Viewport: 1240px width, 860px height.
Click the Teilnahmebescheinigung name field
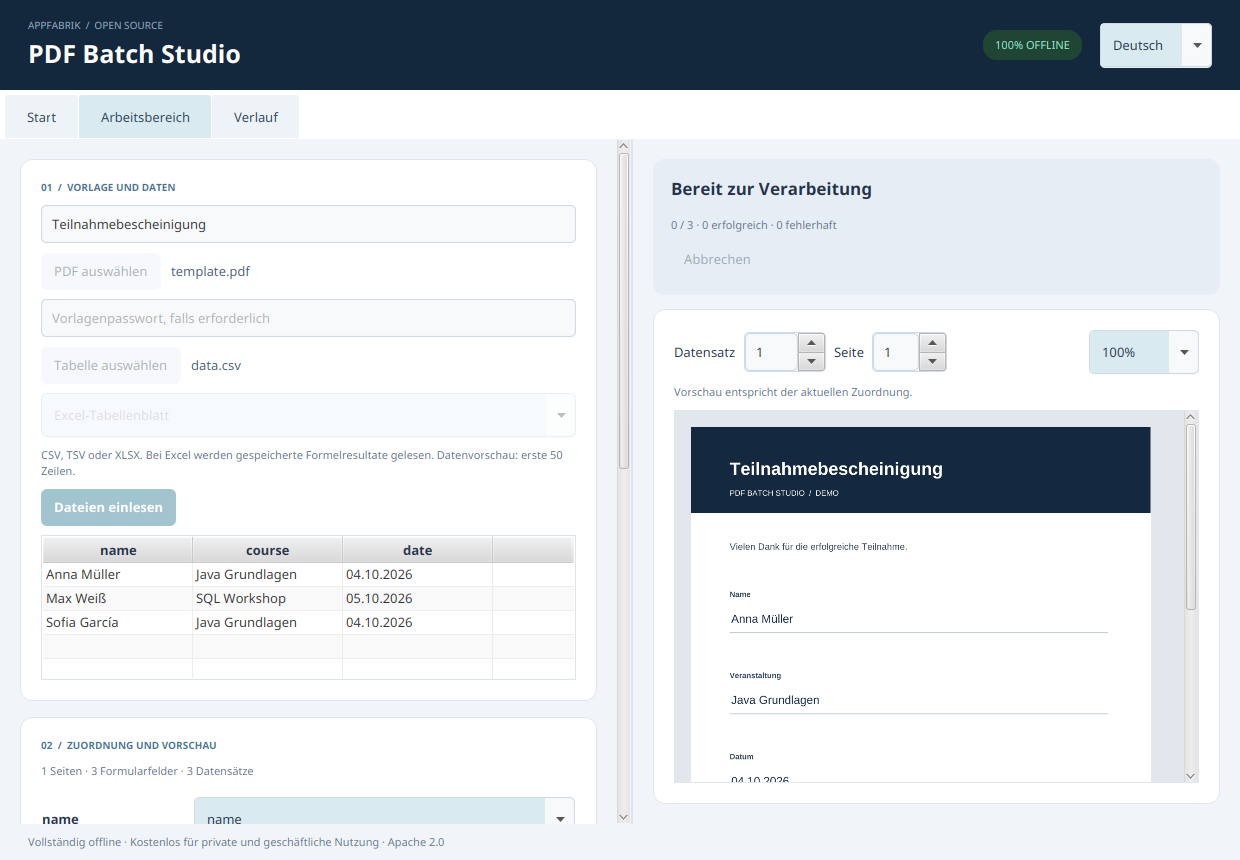(x=308, y=224)
